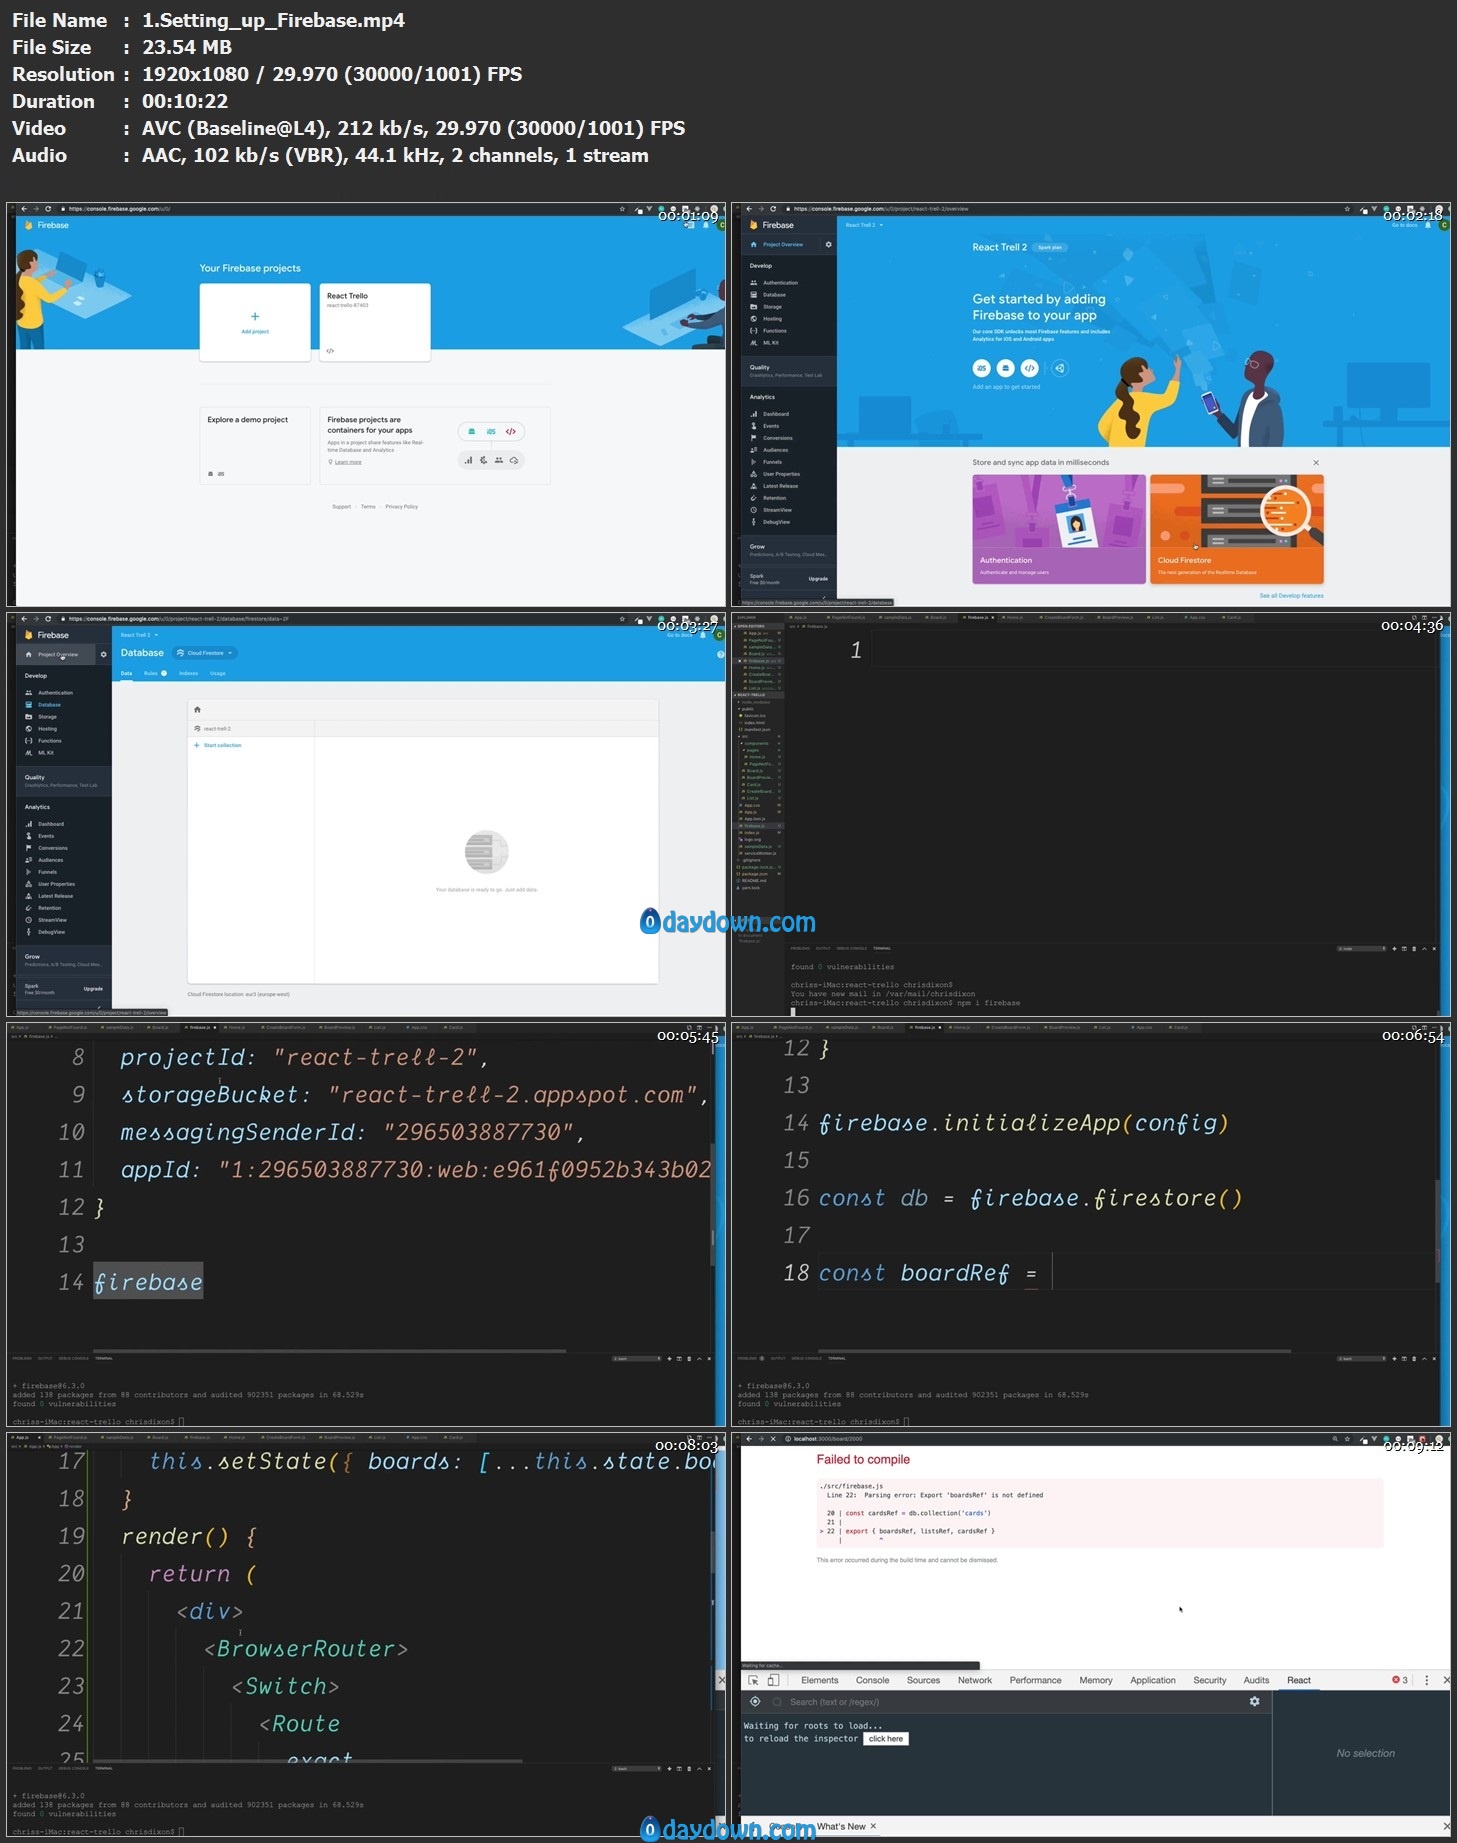Open the orange Cloud Firestore card
1457x1843 pixels.
(1237, 529)
